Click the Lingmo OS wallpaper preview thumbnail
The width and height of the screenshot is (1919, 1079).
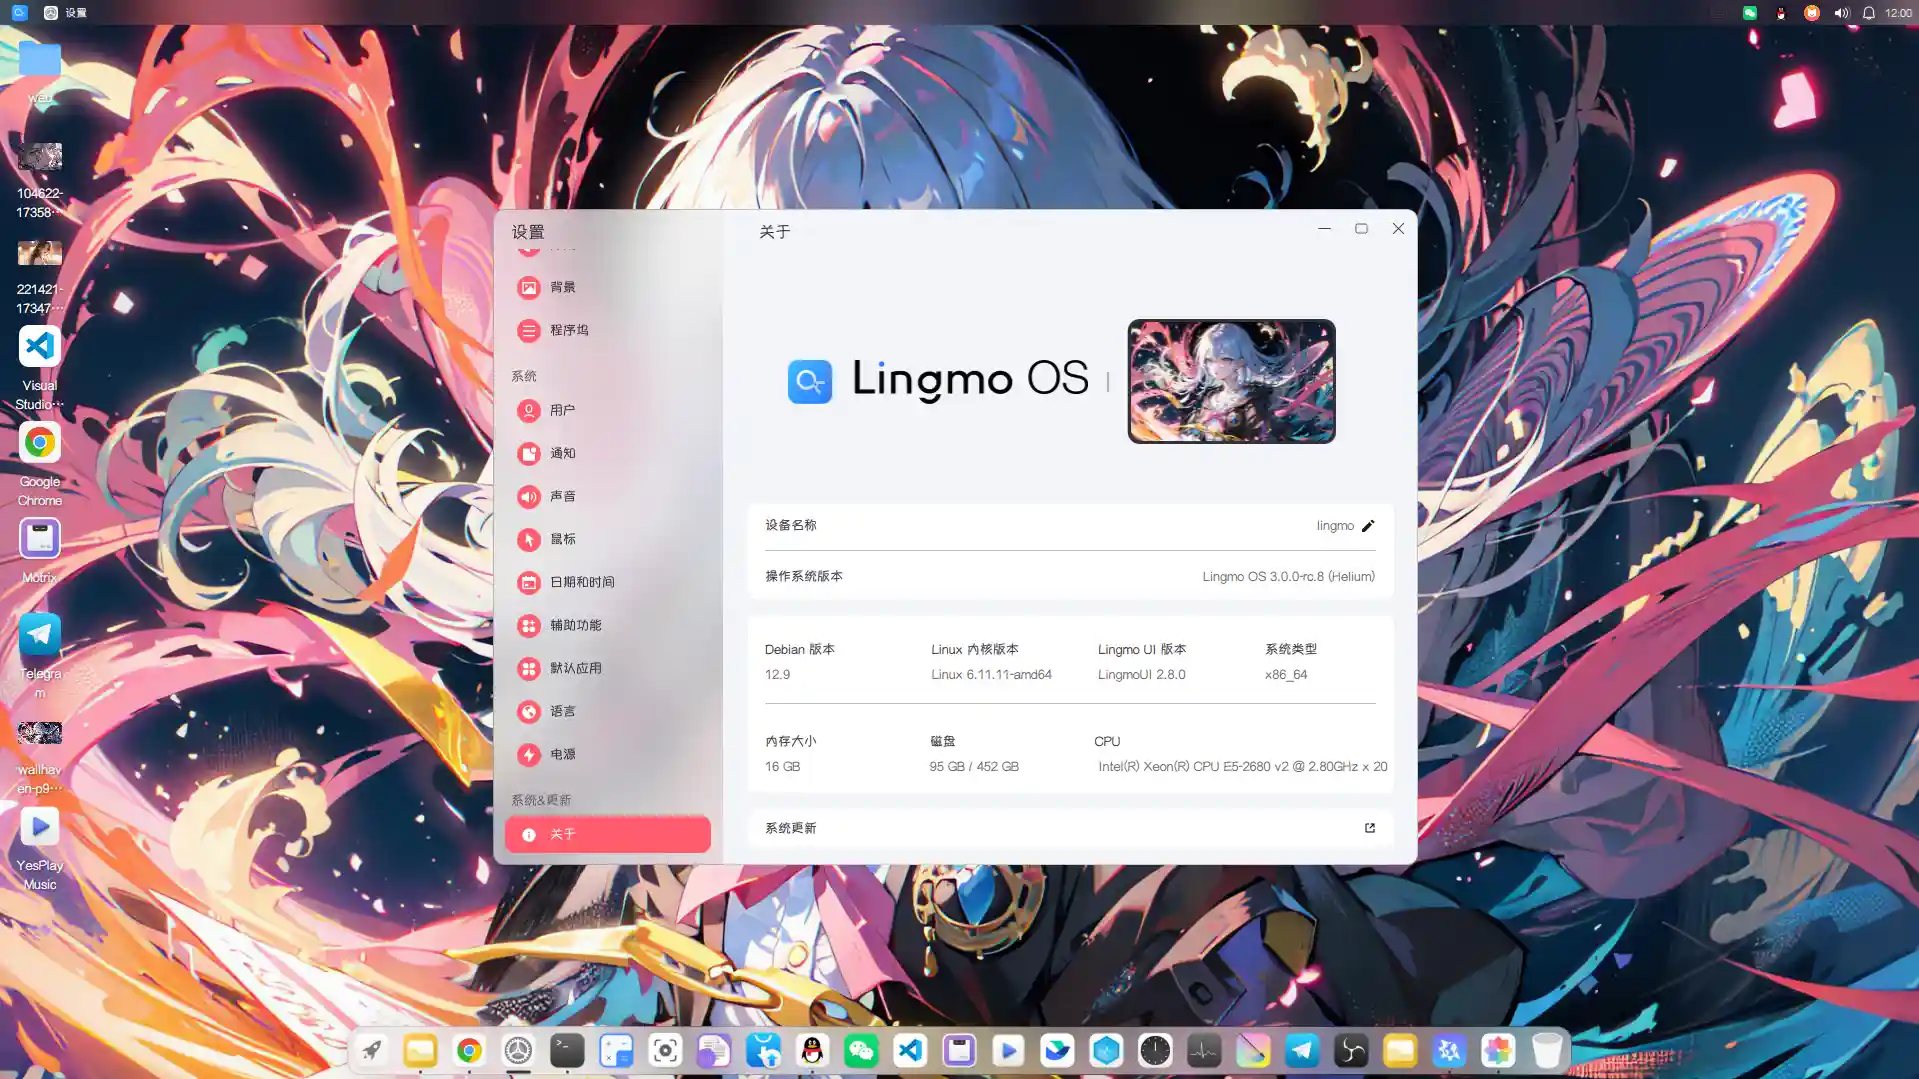point(1231,381)
